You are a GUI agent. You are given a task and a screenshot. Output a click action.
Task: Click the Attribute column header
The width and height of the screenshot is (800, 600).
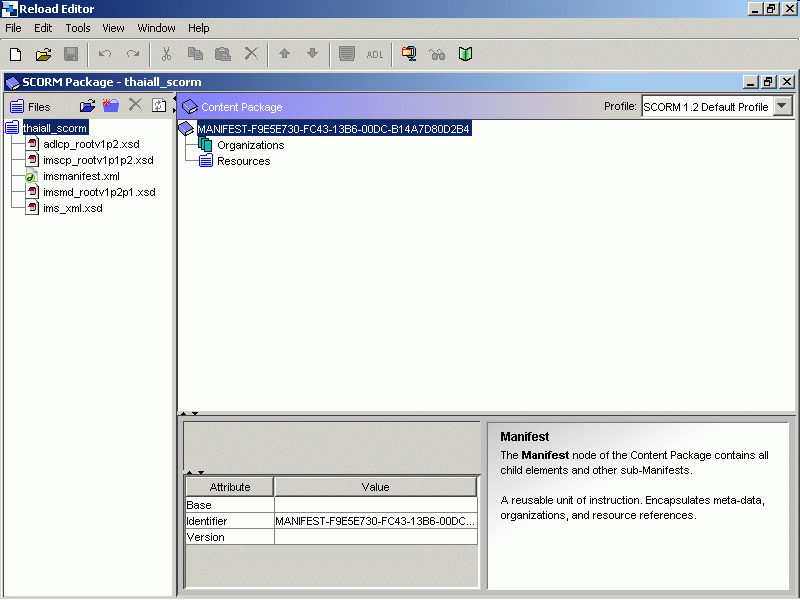coord(229,487)
